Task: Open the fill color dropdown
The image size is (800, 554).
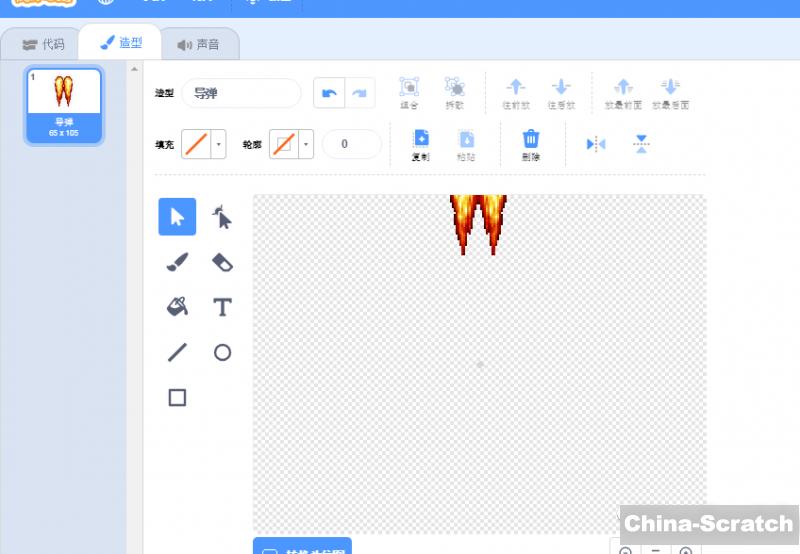Action: point(219,144)
